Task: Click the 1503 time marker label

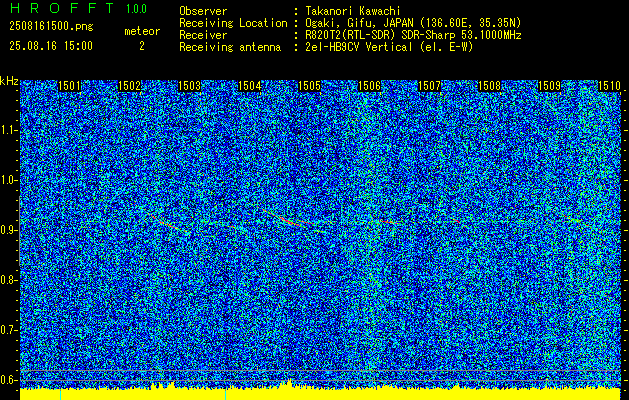Action: (189, 86)
